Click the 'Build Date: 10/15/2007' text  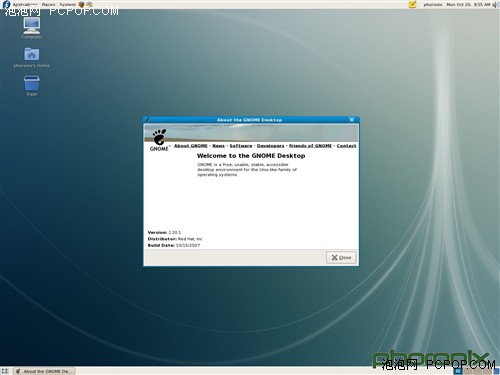[x=174, y=245]
